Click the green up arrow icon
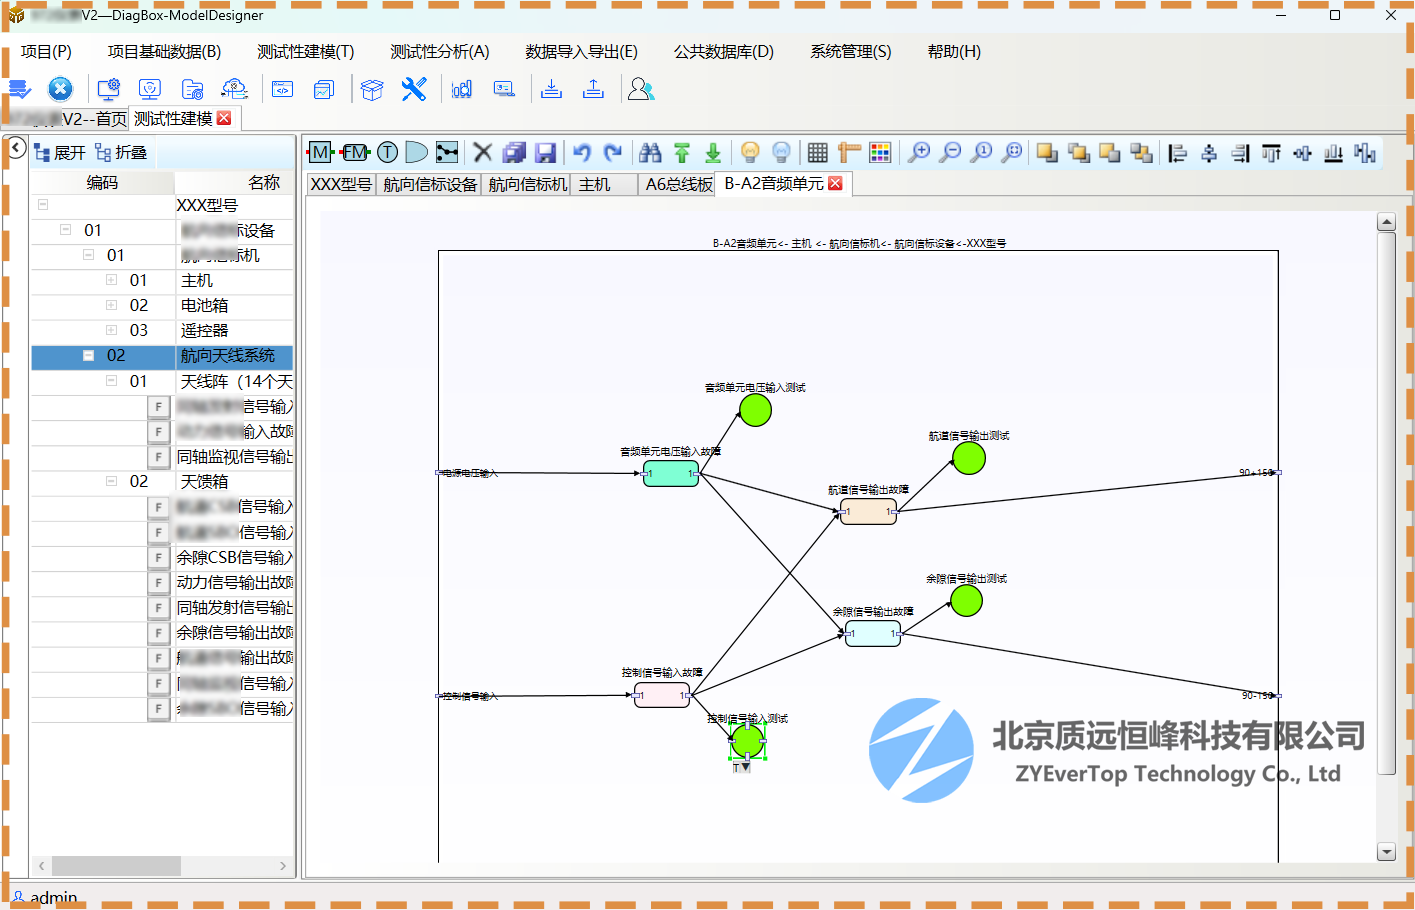The width and height of the screenshot is (1415, 910). point(682,152)
